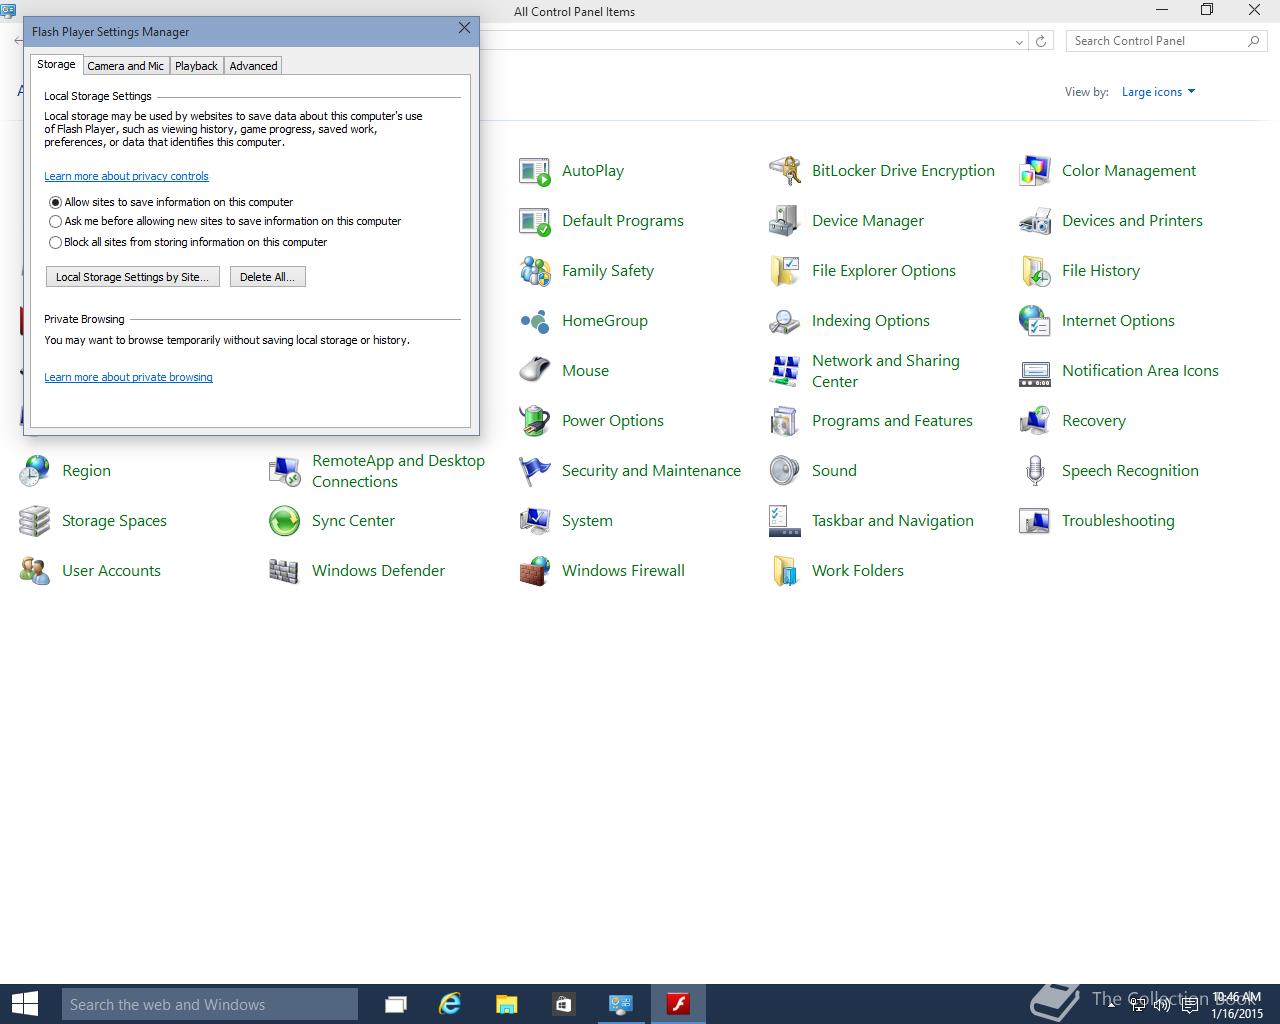
Task: Click the Search Control Panel field
Action: (1166, 41)
